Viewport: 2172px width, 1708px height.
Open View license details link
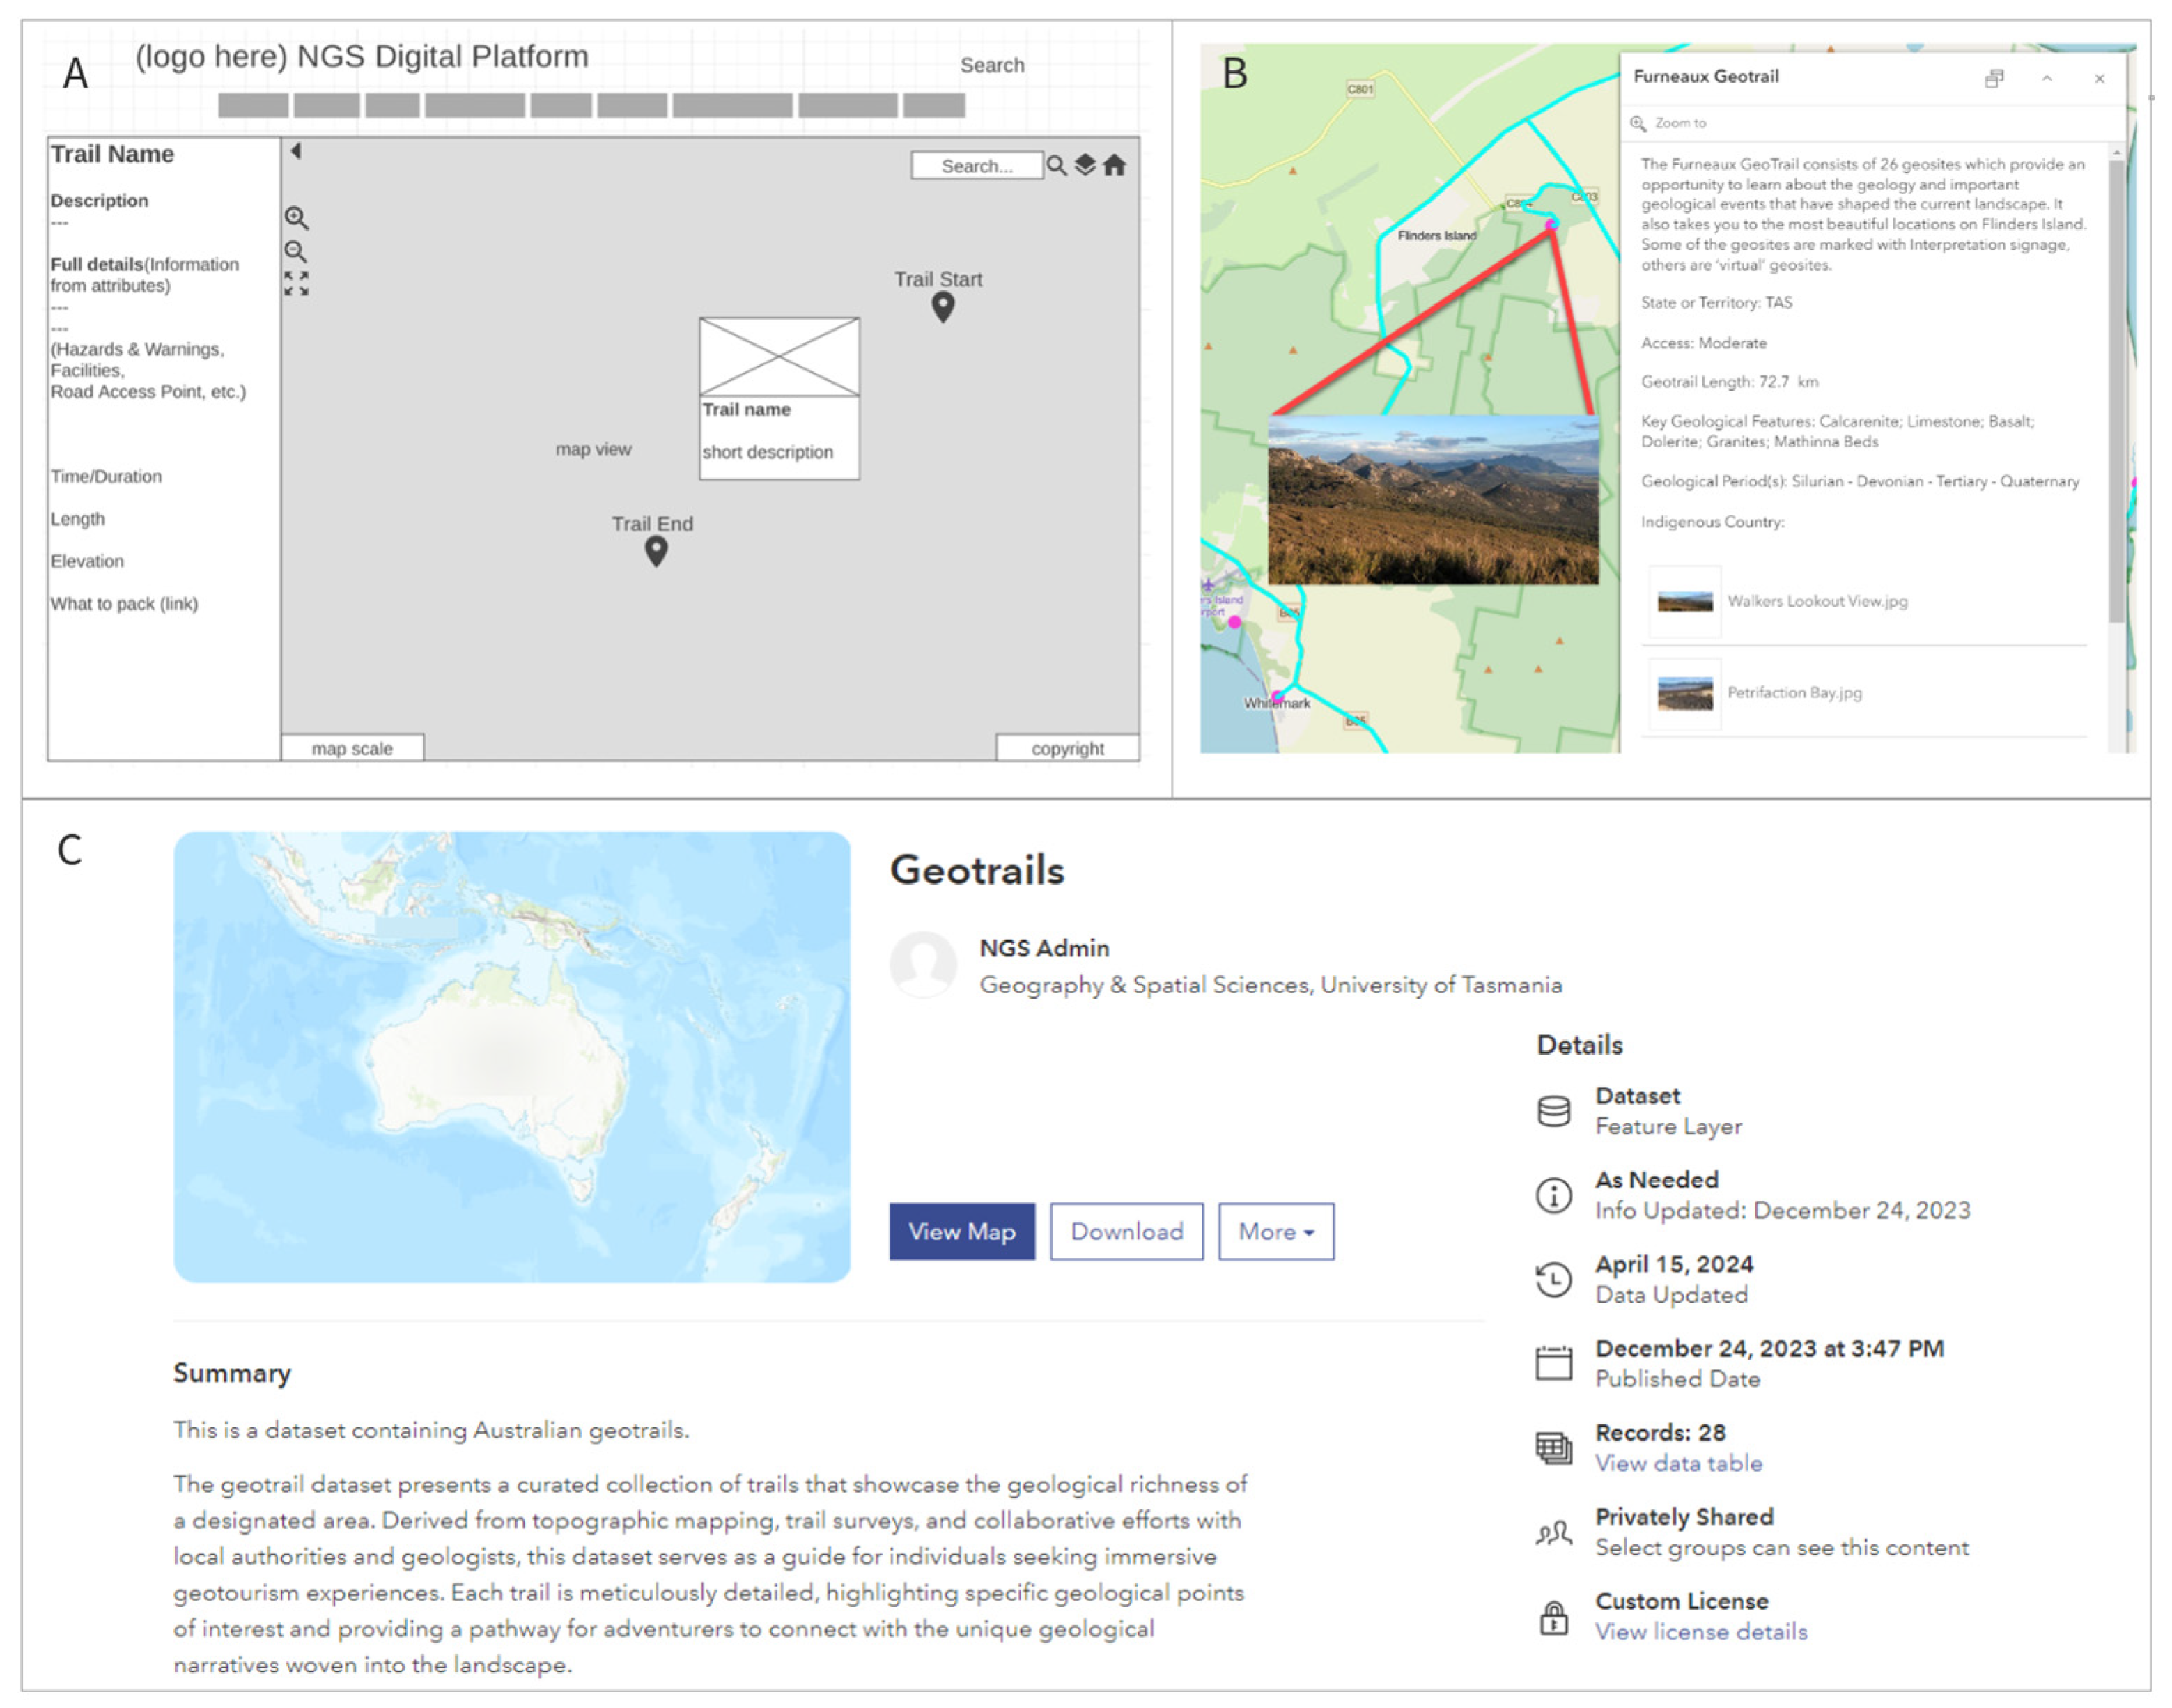pos(1701,1633)
